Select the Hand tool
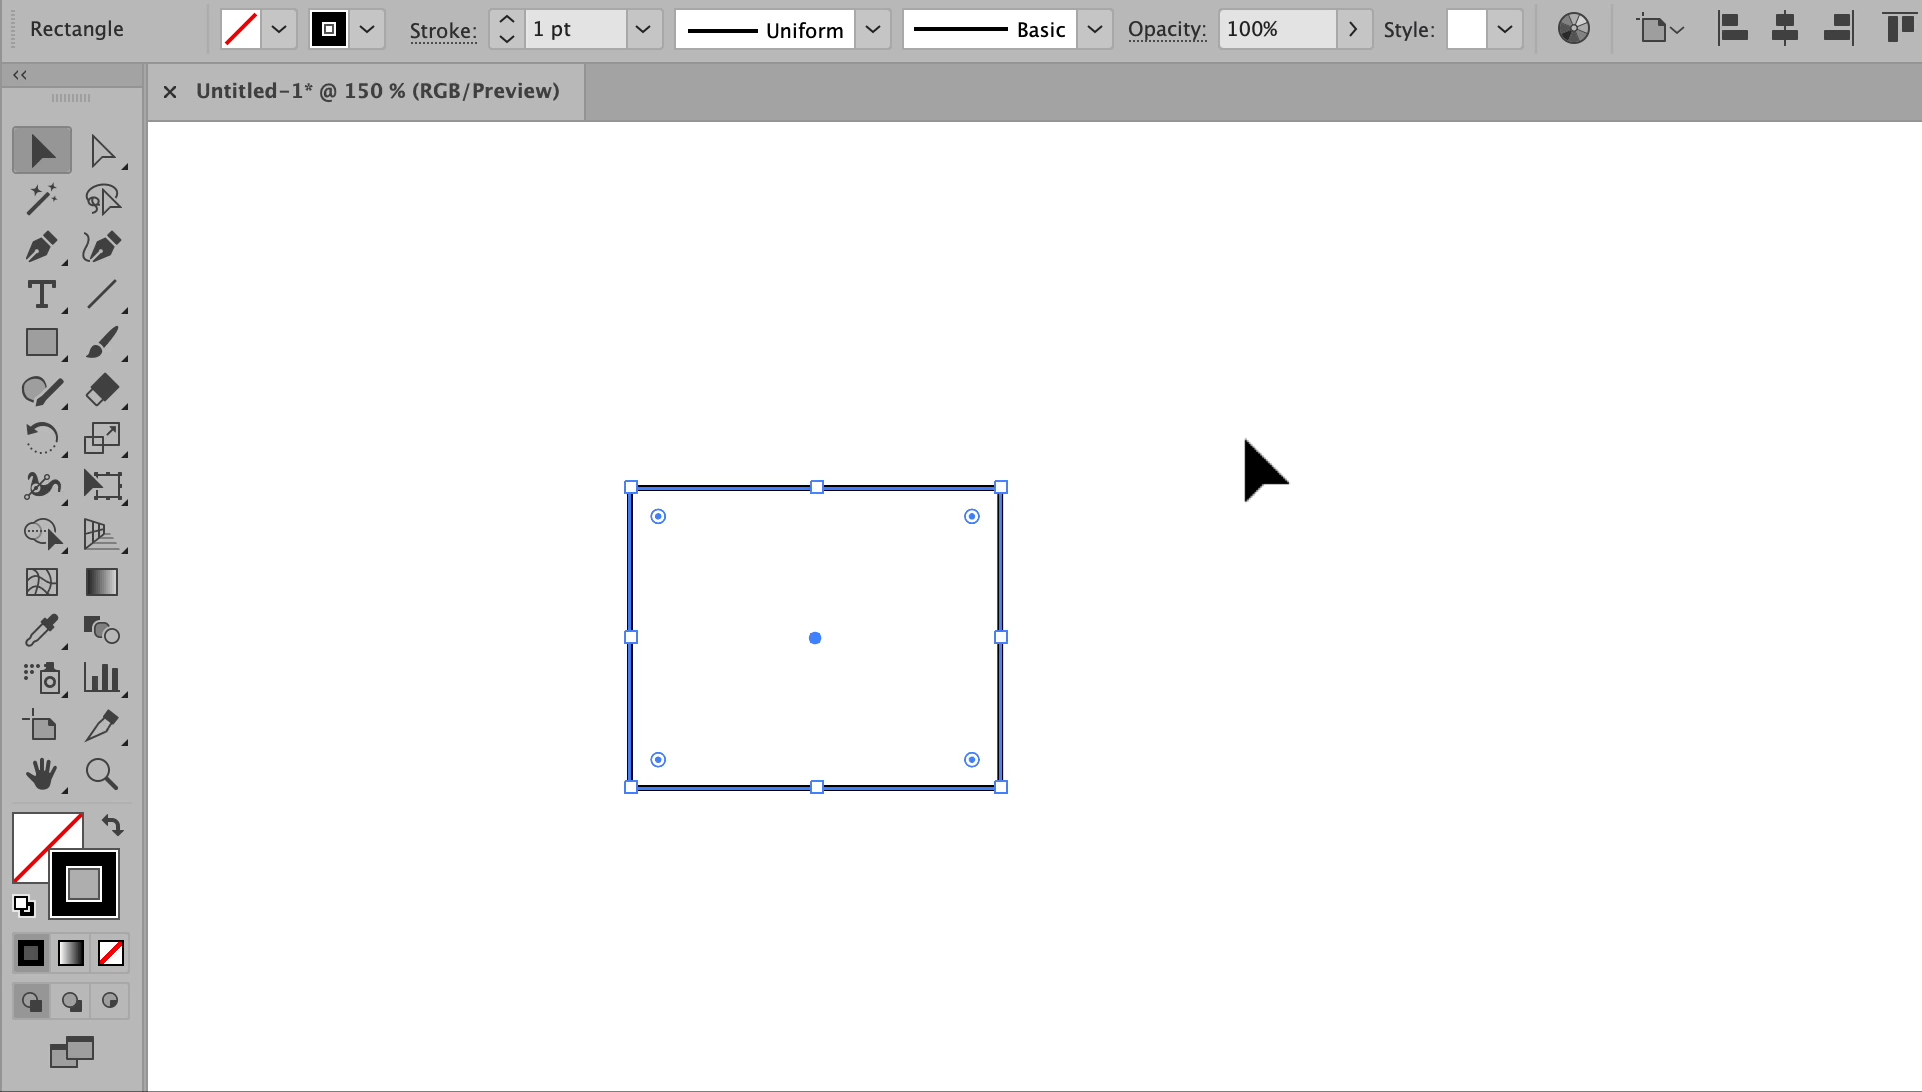 pos(41,774)
